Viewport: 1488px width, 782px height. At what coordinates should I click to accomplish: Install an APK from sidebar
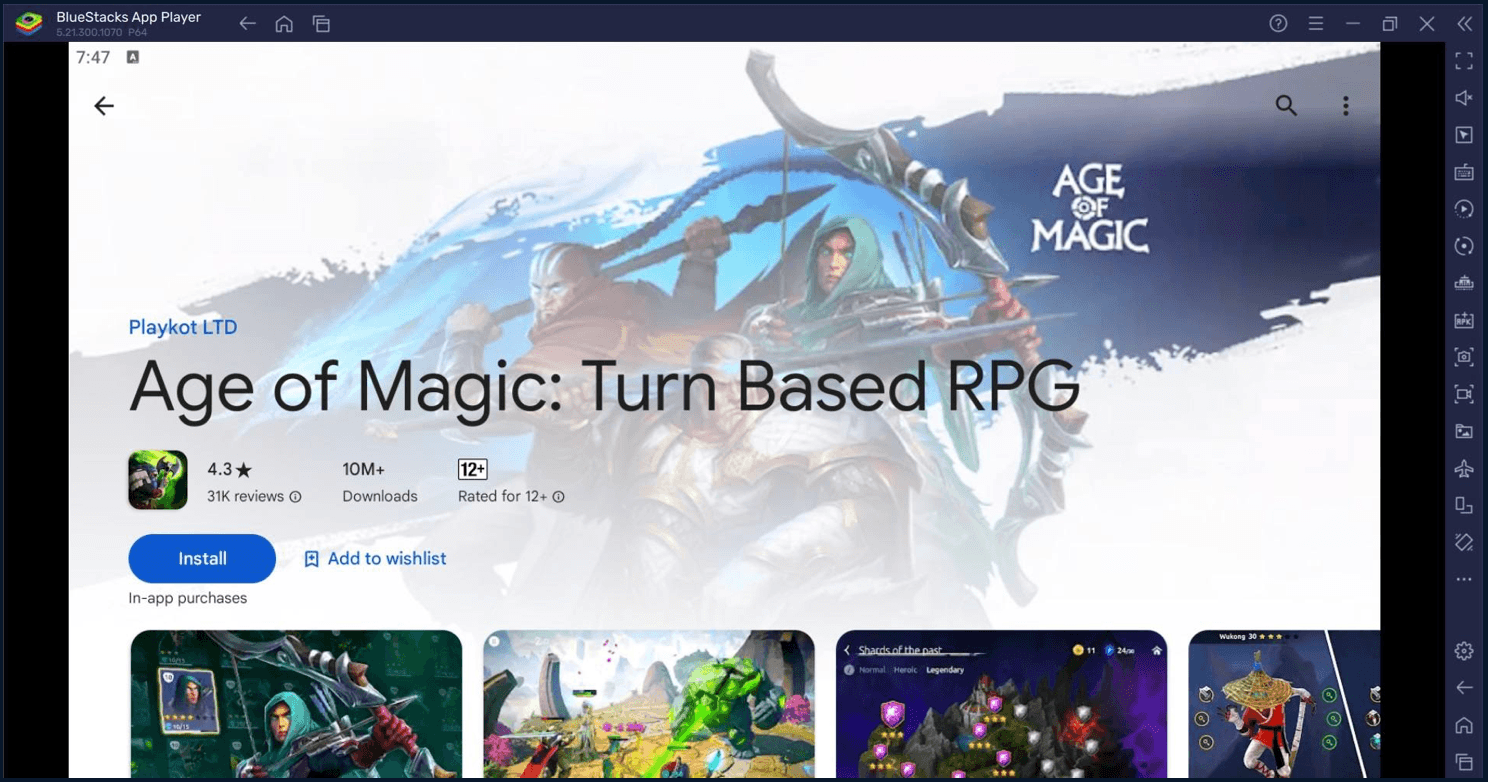point(1464,320)
